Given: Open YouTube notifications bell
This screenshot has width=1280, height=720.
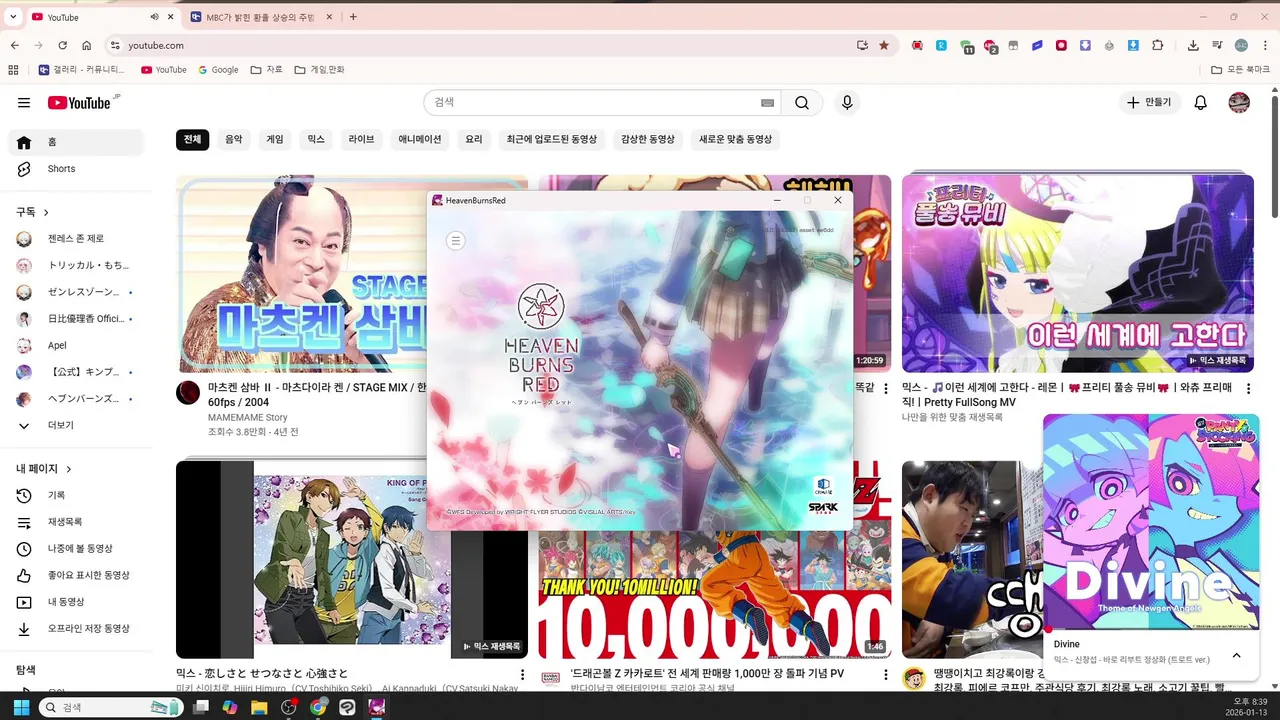Looking at the screenshot, I should pyautogui.click(x=1201, y=102).
